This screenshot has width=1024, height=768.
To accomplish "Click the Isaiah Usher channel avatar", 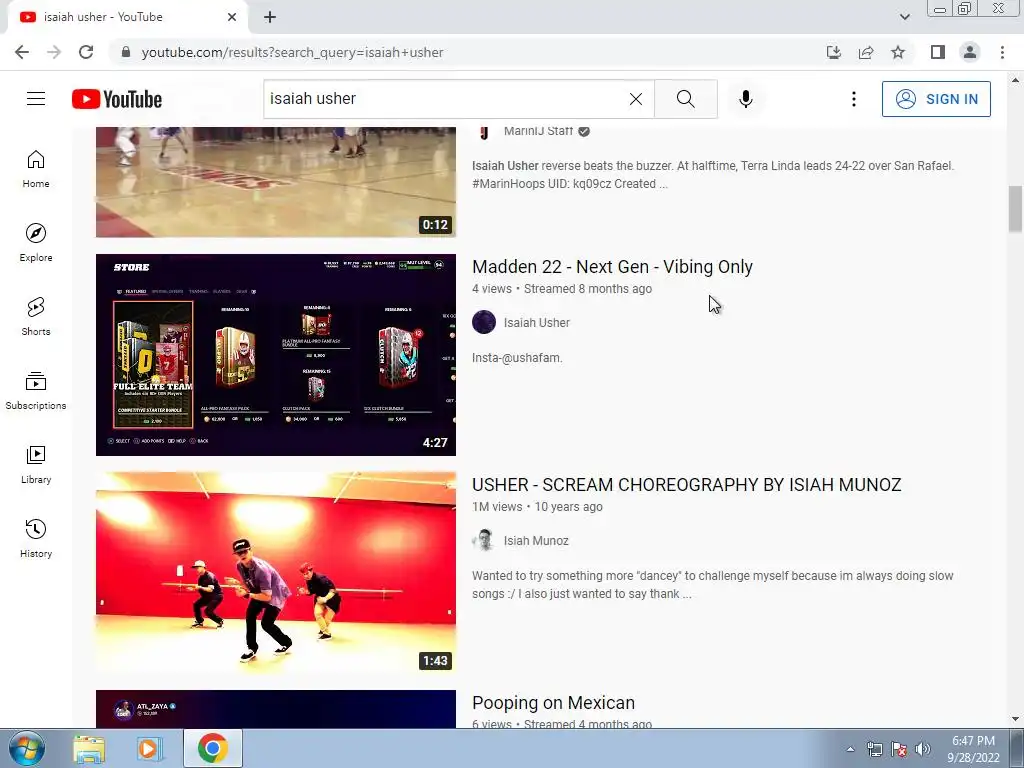I will point(484,323).
